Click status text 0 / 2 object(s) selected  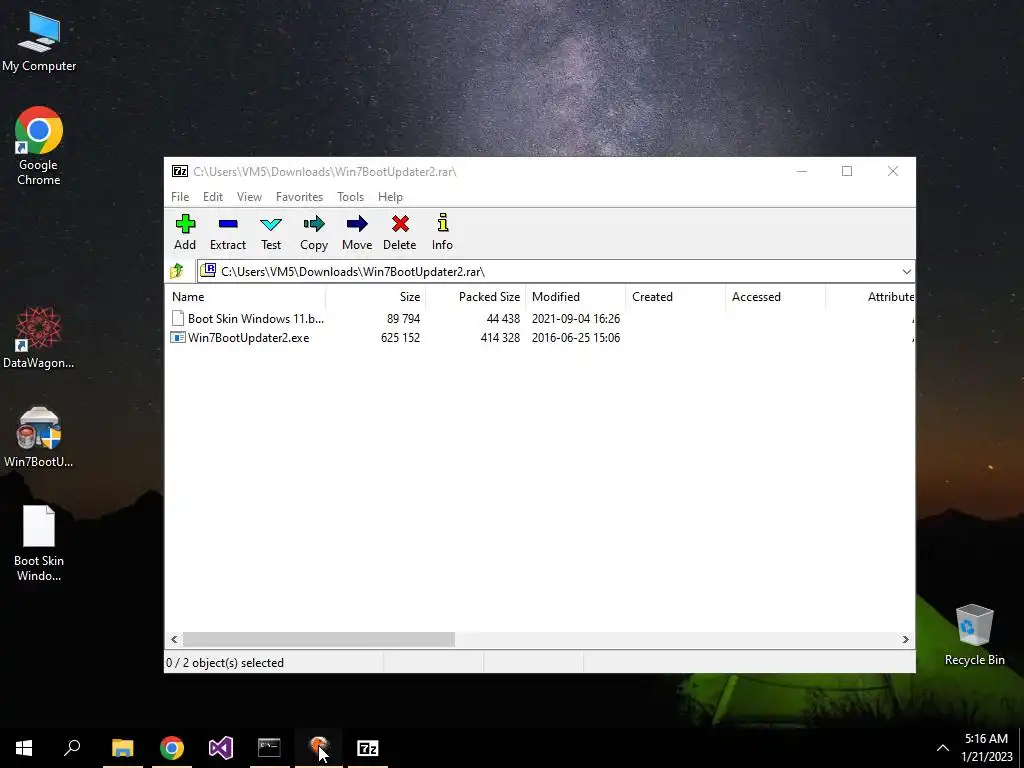[225, 662]
